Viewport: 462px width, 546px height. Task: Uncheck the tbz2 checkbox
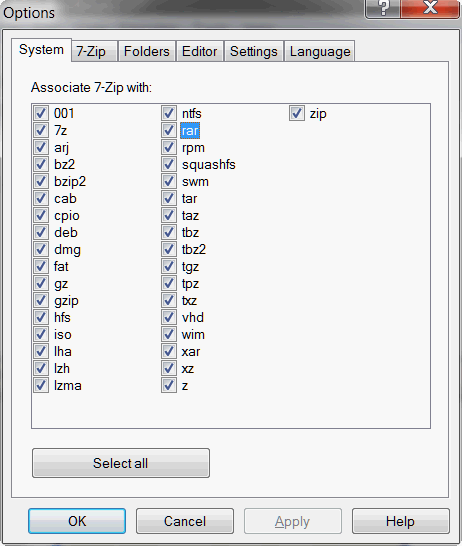click(x=169, y=249)
